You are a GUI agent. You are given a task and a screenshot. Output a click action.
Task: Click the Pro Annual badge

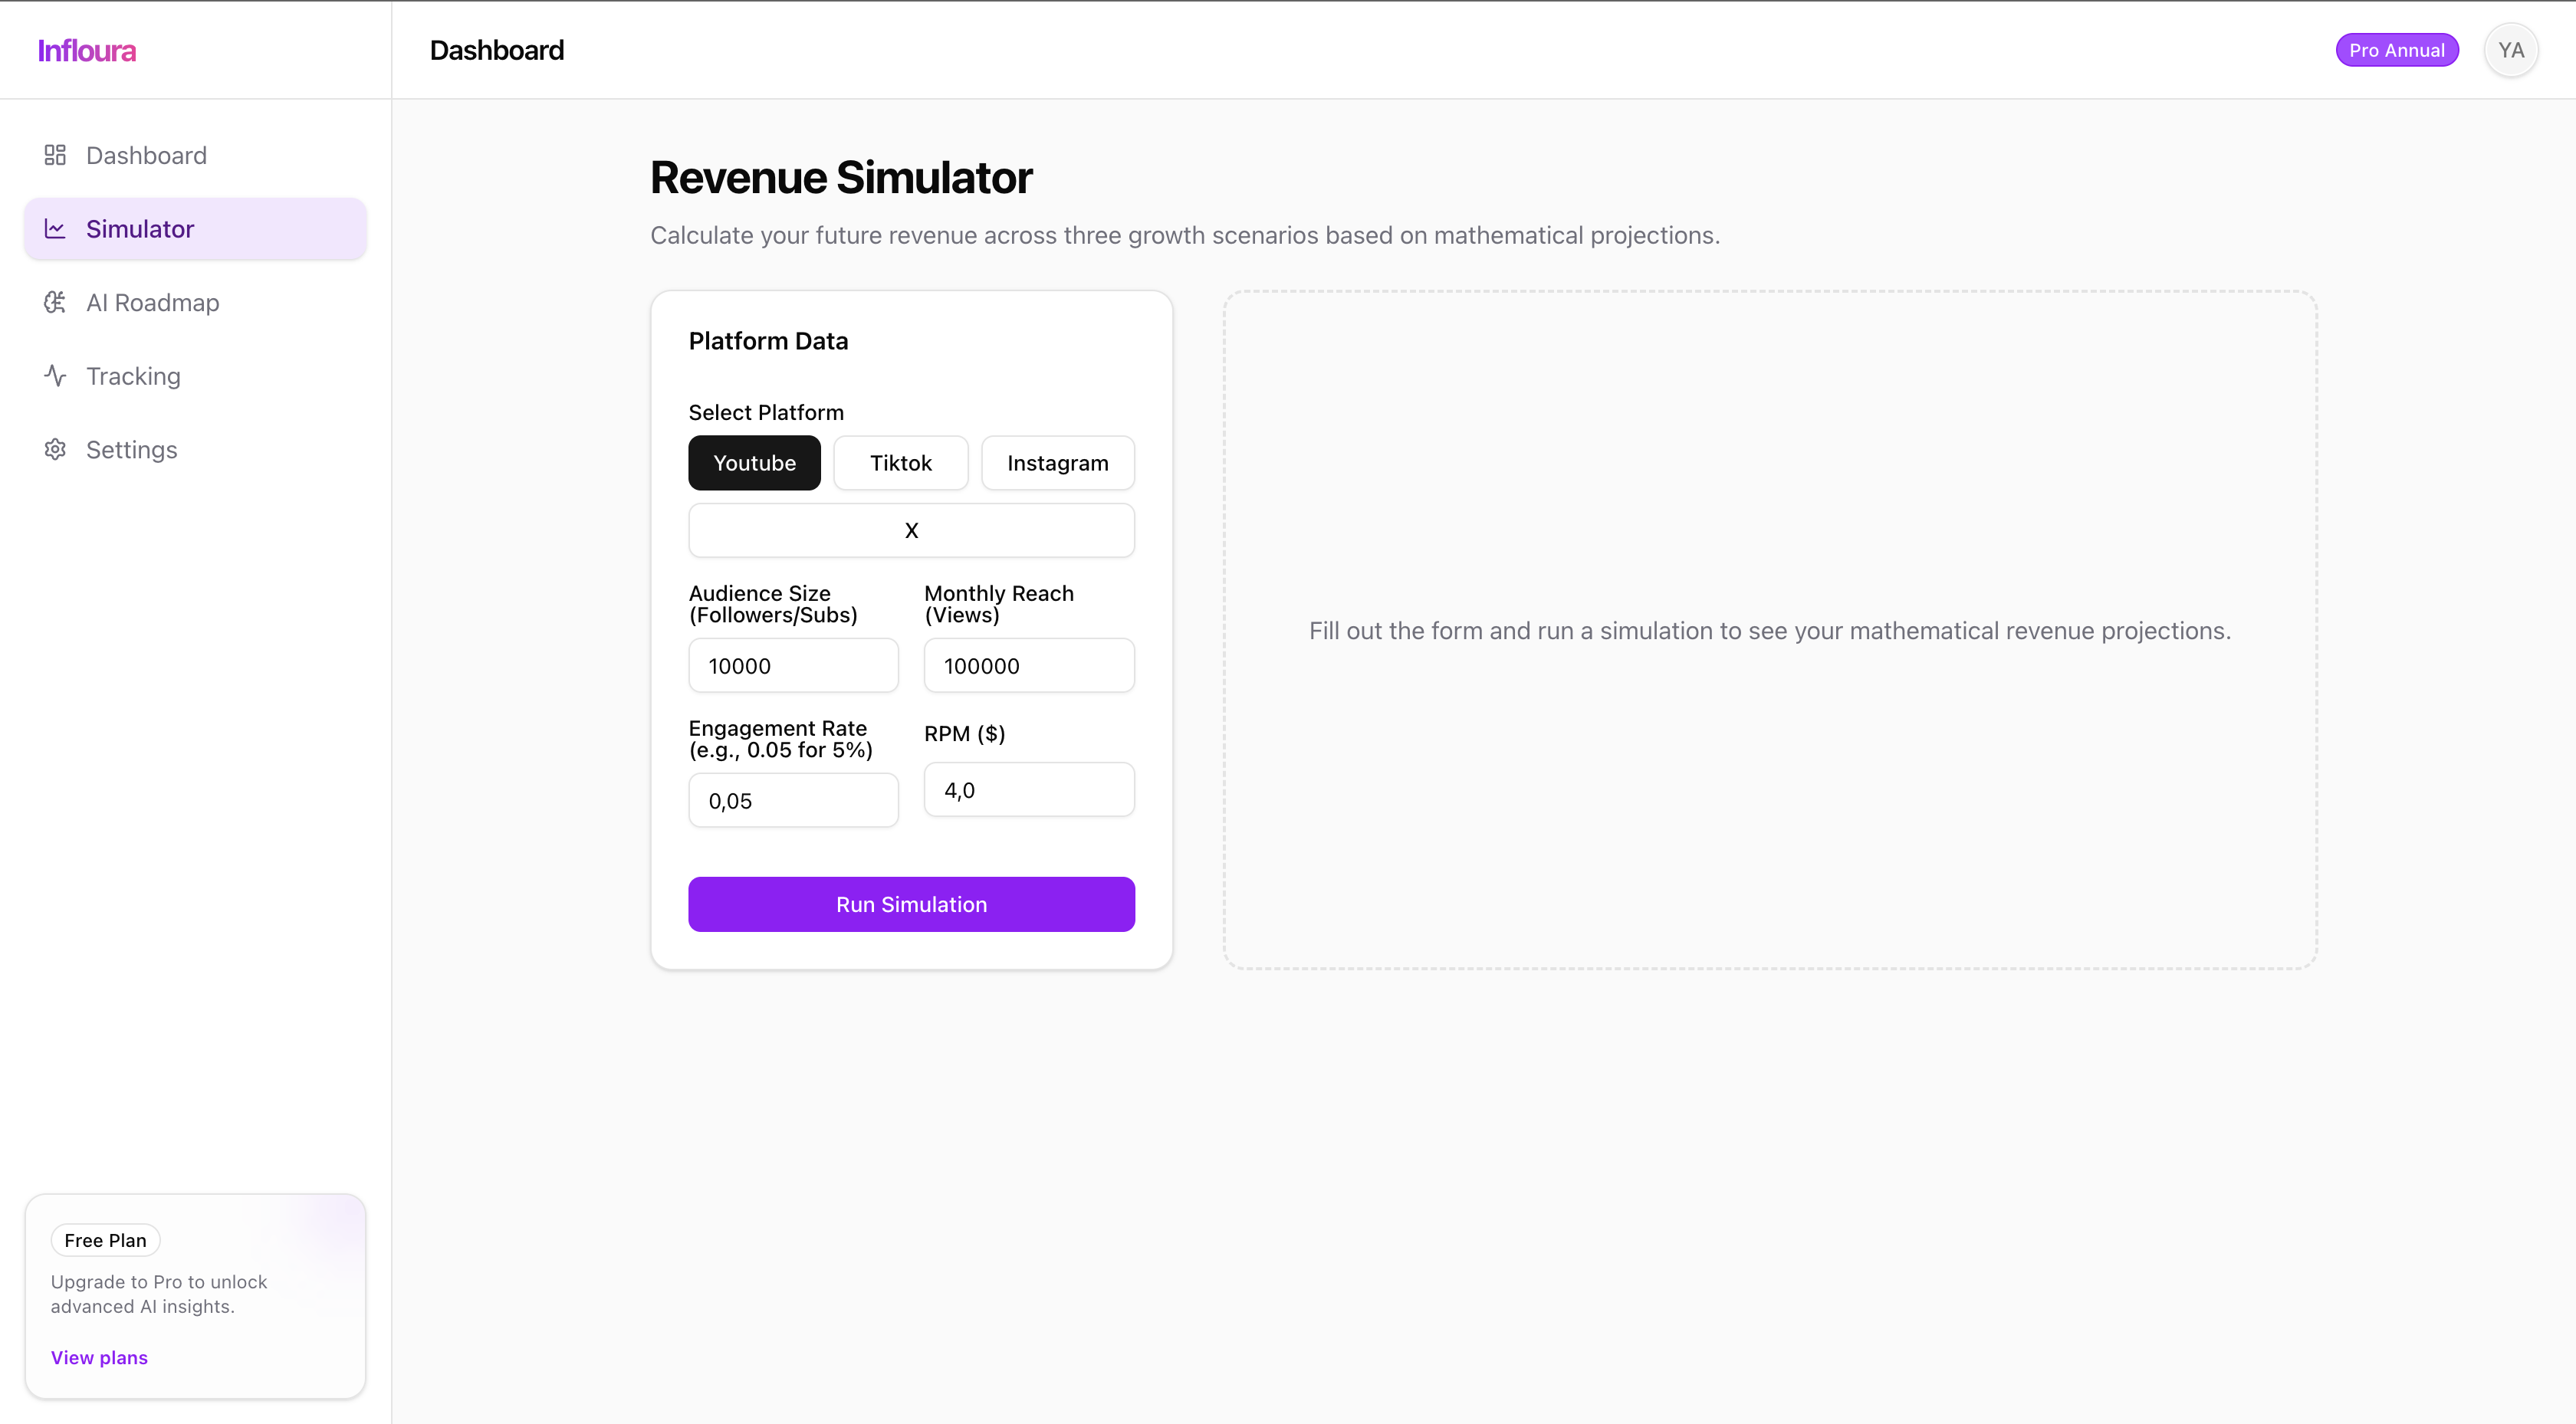(2397, 50)
